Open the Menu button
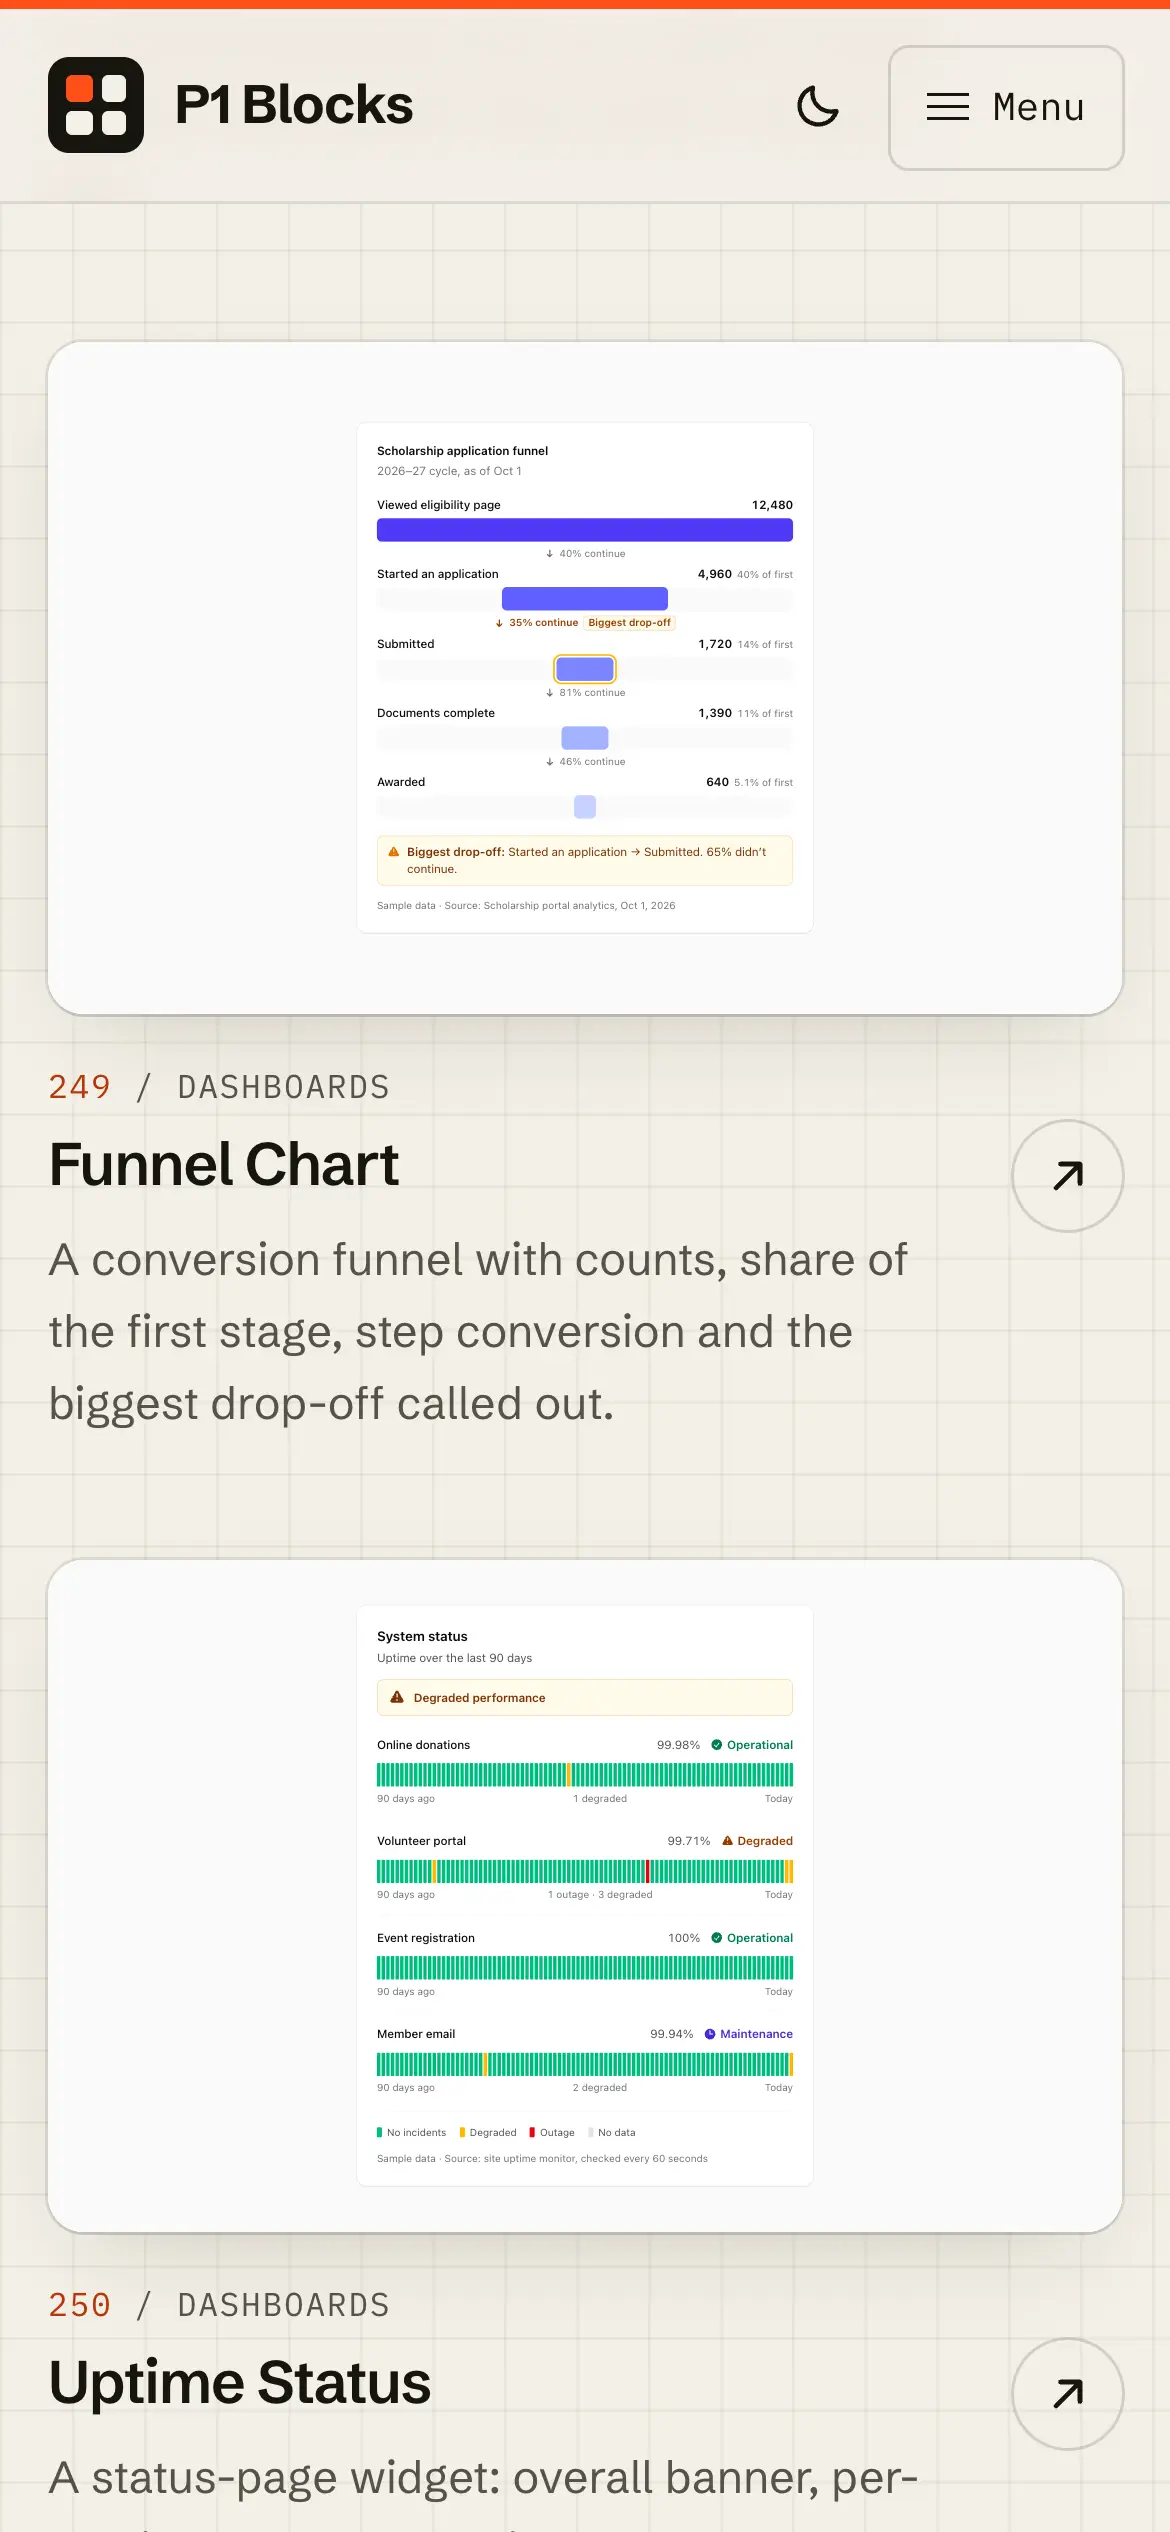Screen dimensions: 1170x2532 1006,108
